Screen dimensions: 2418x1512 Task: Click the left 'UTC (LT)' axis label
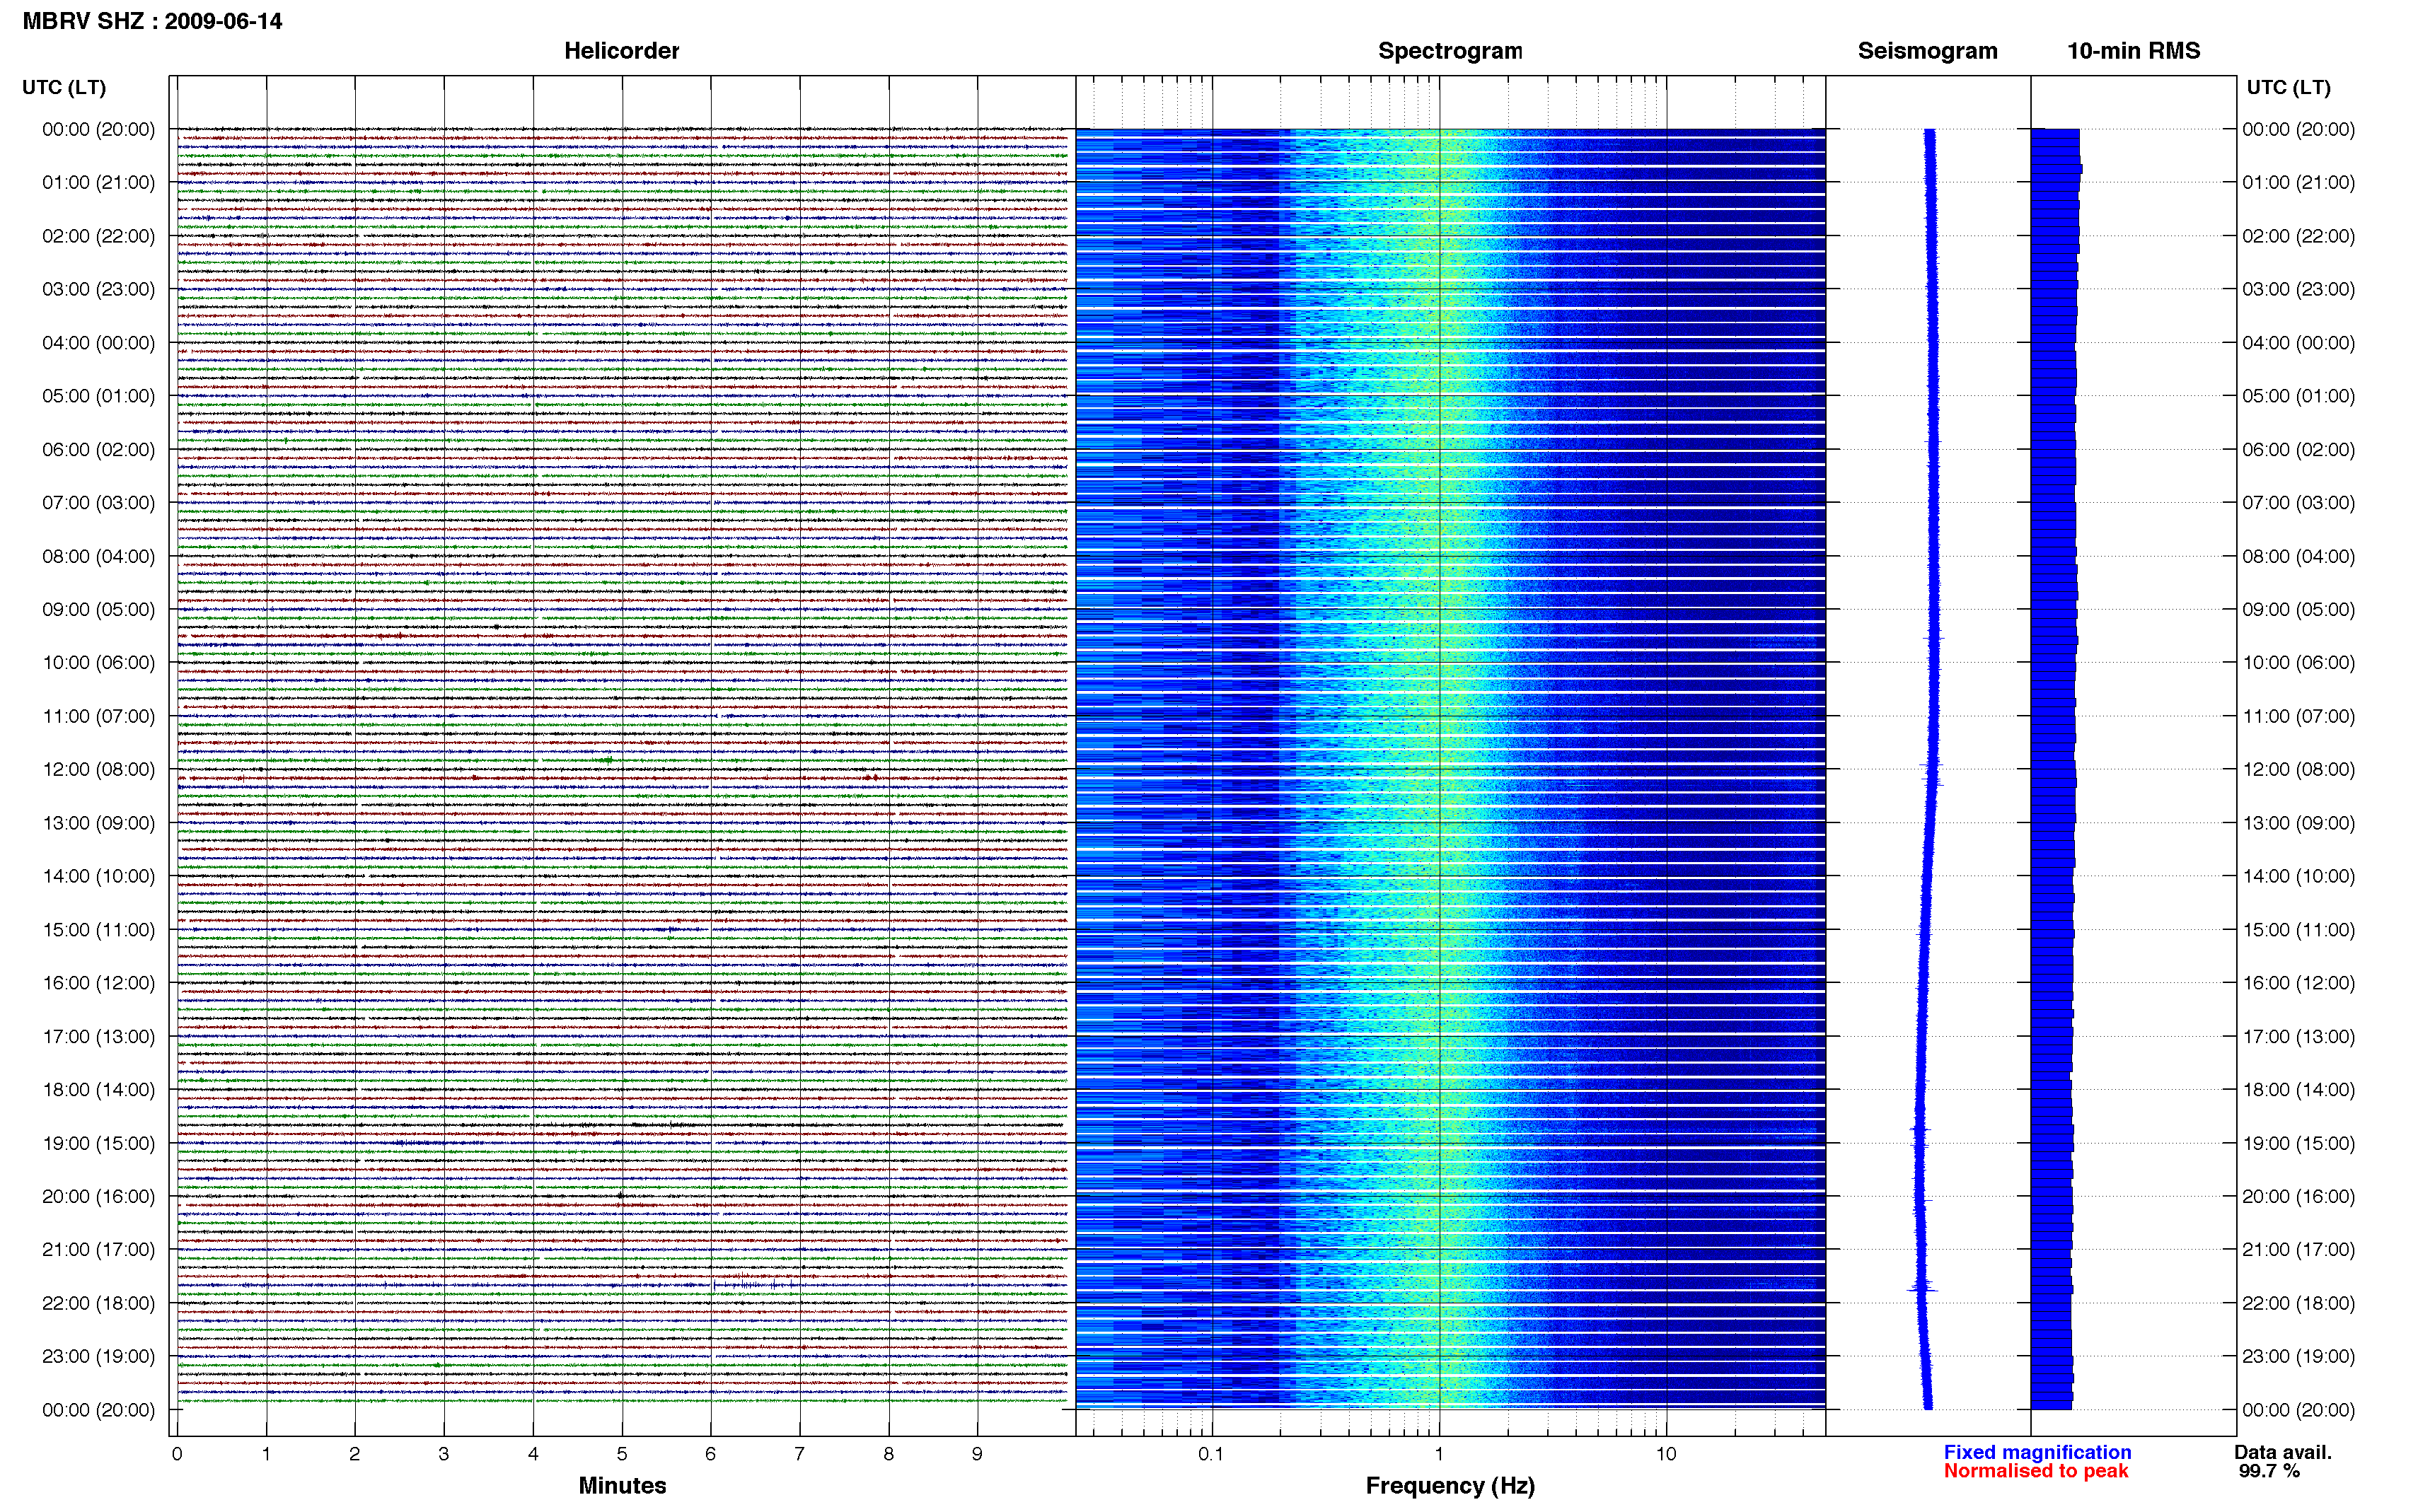click(x=64, y=87)
